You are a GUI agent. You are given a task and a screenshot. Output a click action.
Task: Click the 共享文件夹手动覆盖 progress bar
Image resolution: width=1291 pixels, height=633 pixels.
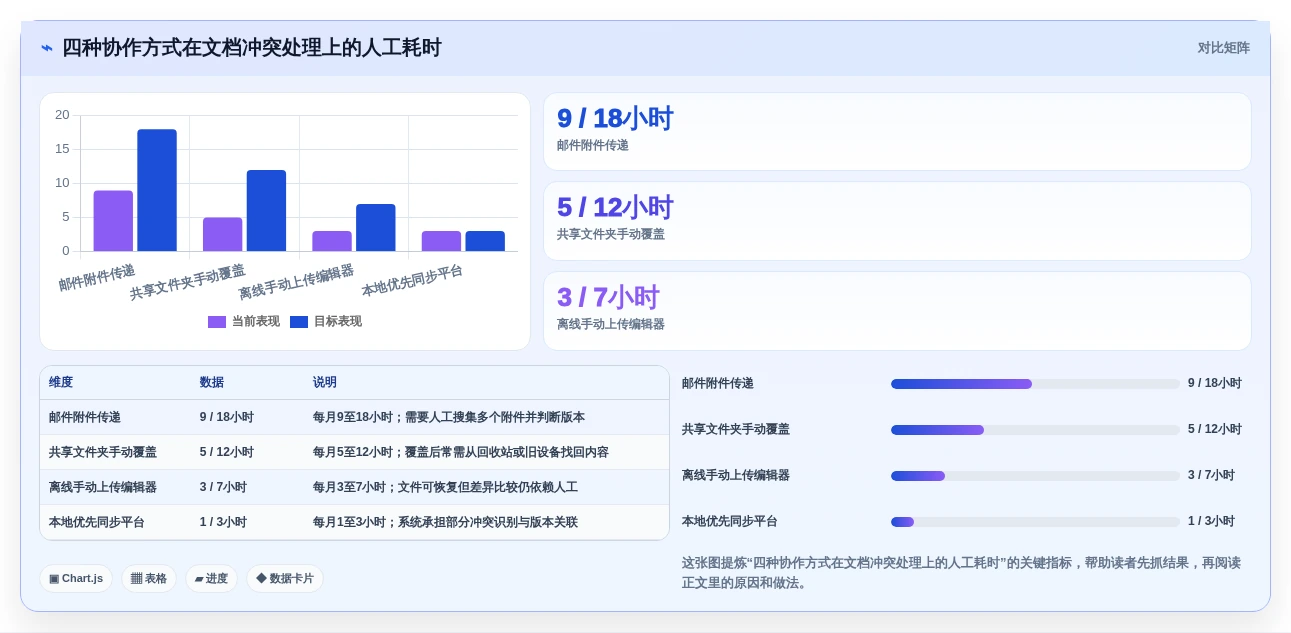[1035, 430]
